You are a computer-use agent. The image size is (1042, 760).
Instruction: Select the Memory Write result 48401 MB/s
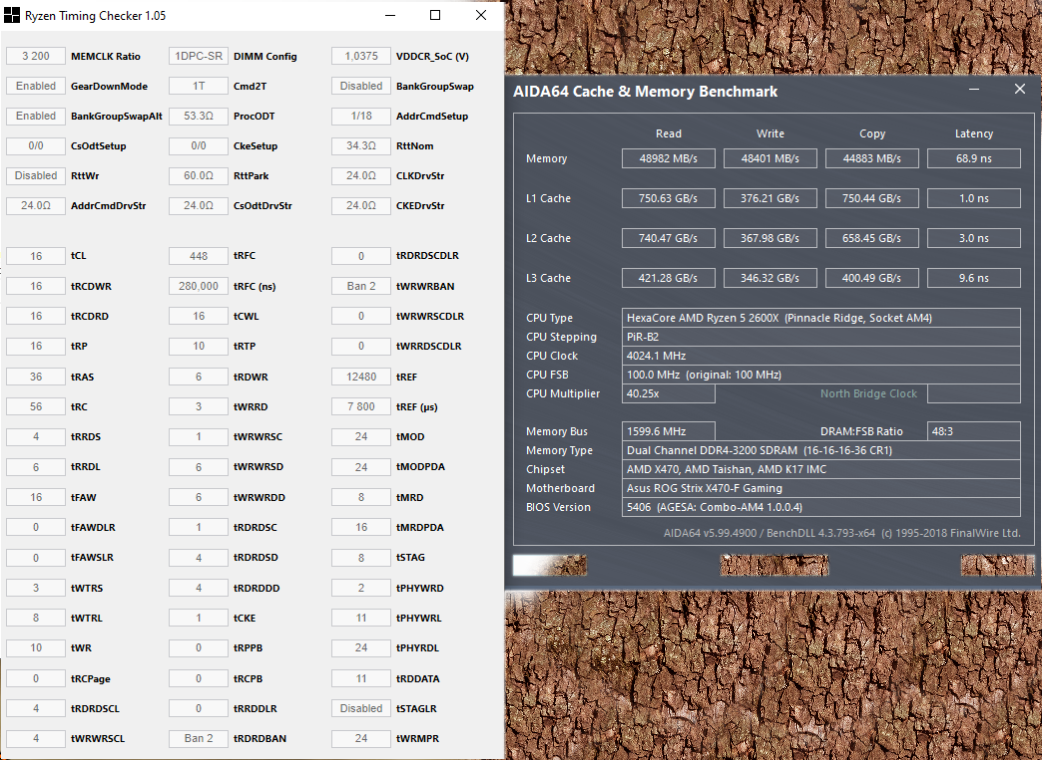tap(770, 158)
